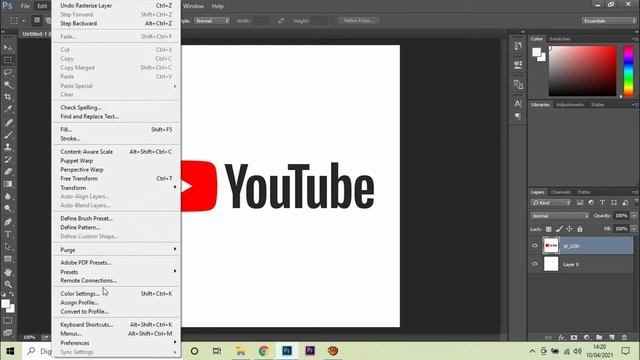Expand the Presets submenu
The image size is (640, 360).
coord(116,272)
